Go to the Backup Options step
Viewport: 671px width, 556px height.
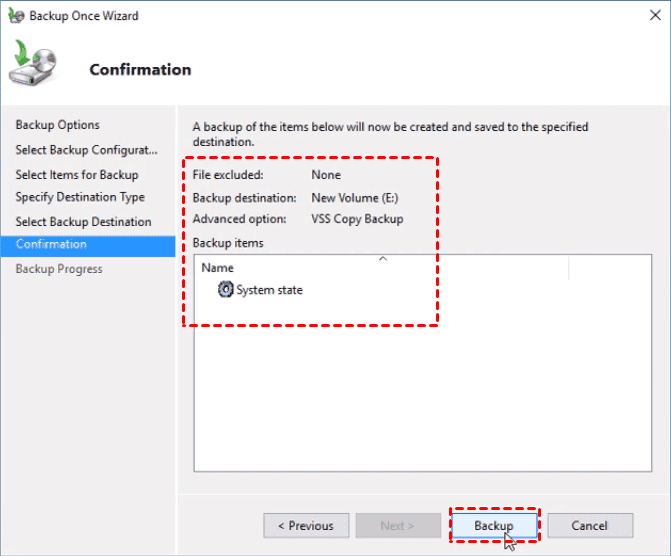tap(58, 125)
